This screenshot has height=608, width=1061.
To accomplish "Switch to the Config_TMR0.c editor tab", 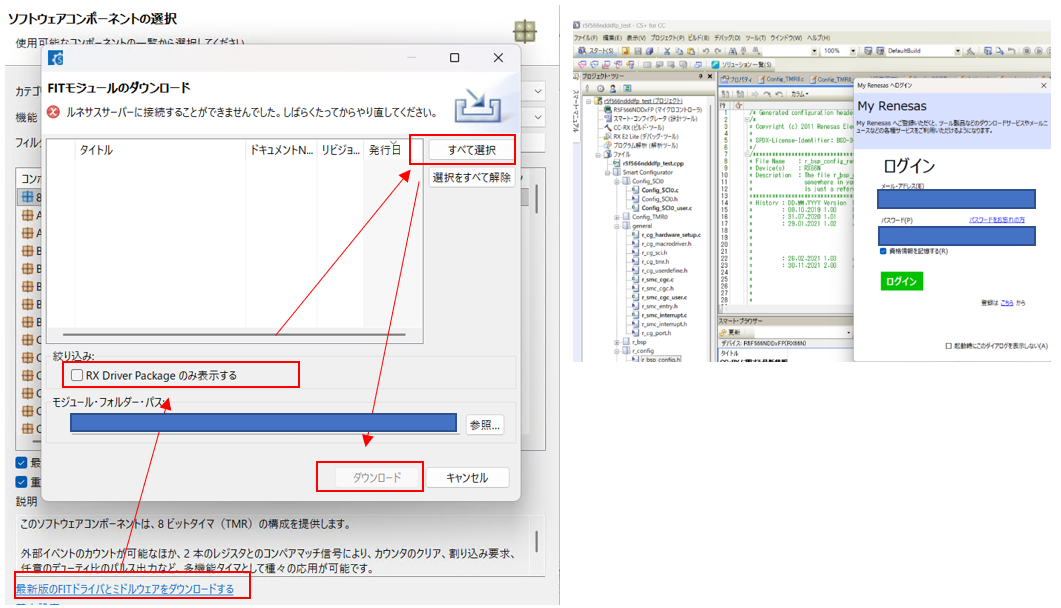I will coord(781,79).
